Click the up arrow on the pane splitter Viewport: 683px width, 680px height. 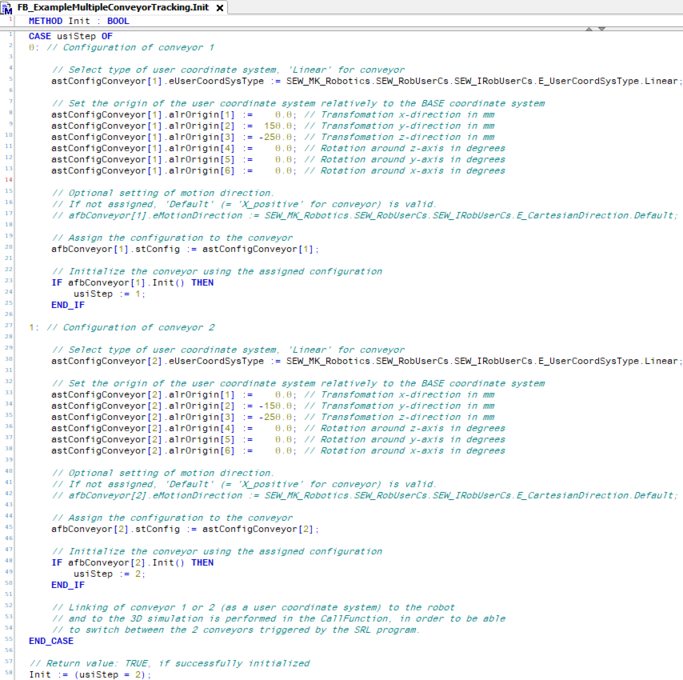pyautogui.click(x=587, y=29)
